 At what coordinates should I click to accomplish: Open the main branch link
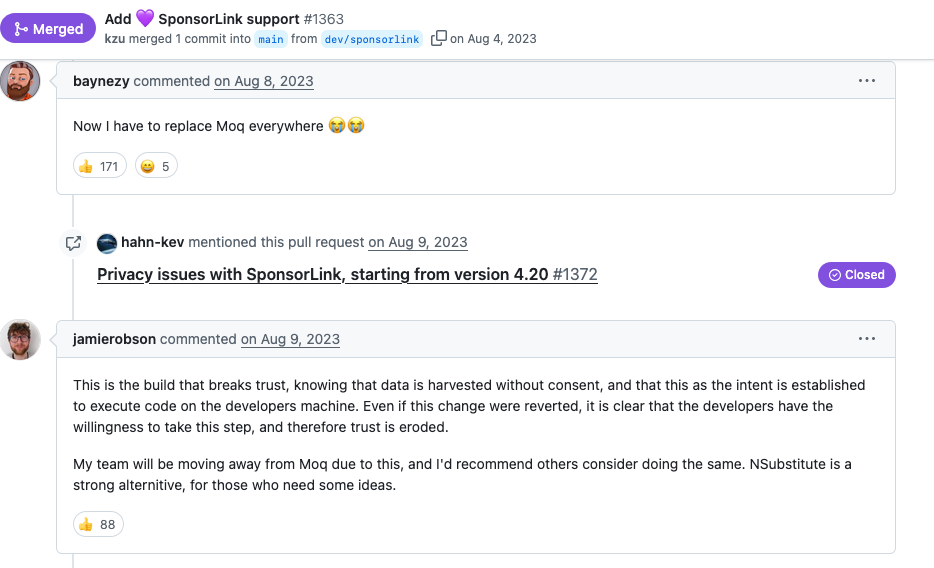pos(270,39)
